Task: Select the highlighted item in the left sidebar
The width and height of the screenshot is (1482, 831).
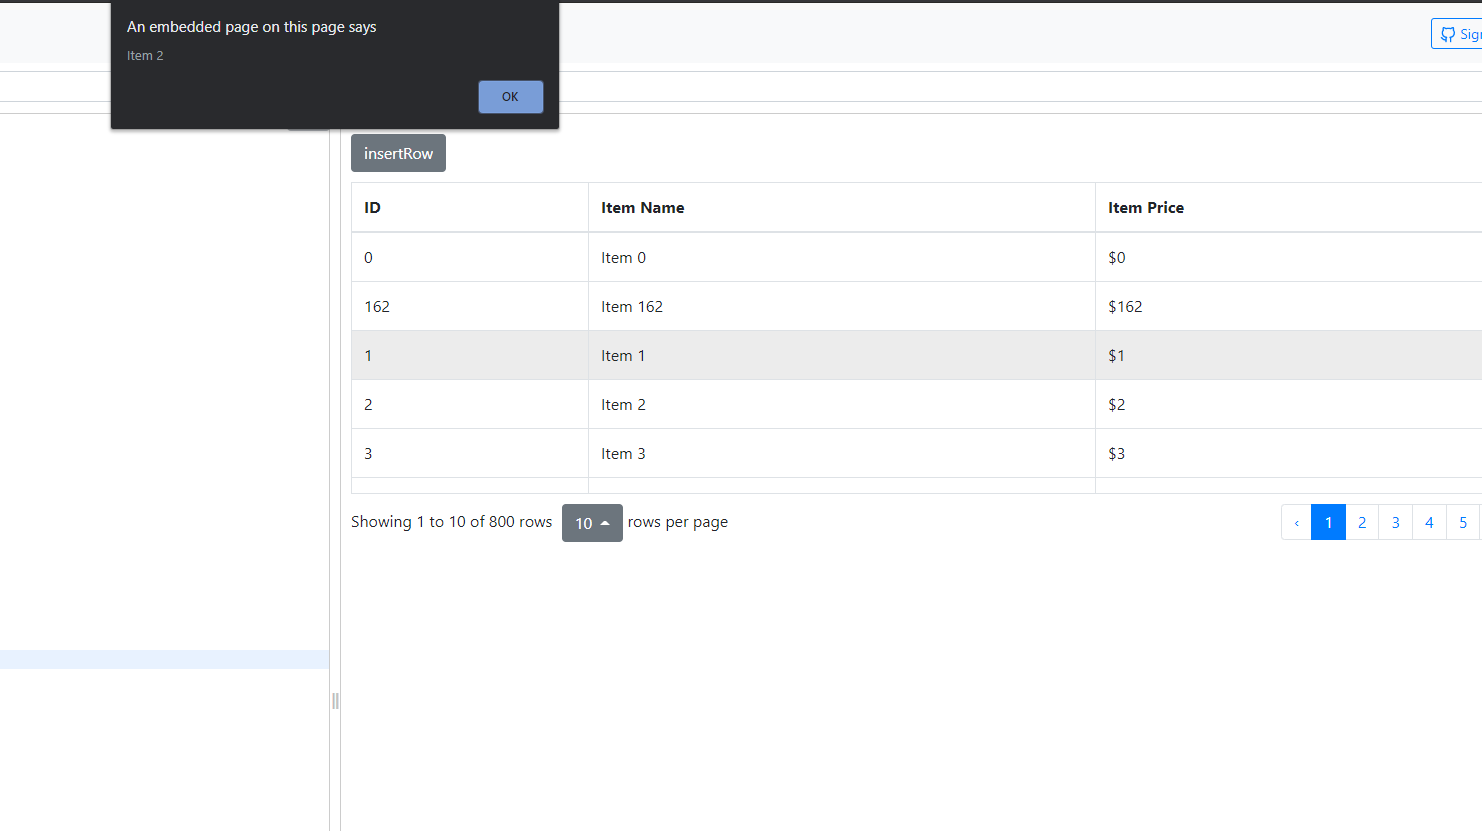Action: [165, 658]
